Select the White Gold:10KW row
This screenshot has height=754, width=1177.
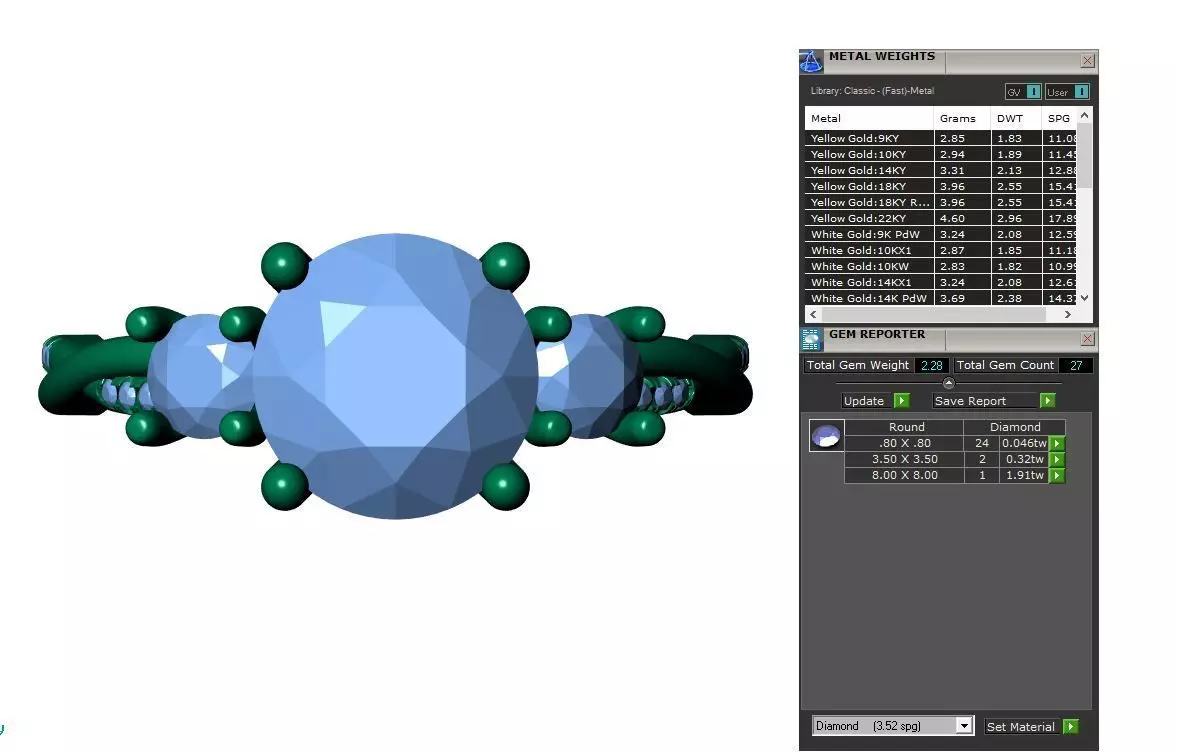pos(941,267)
